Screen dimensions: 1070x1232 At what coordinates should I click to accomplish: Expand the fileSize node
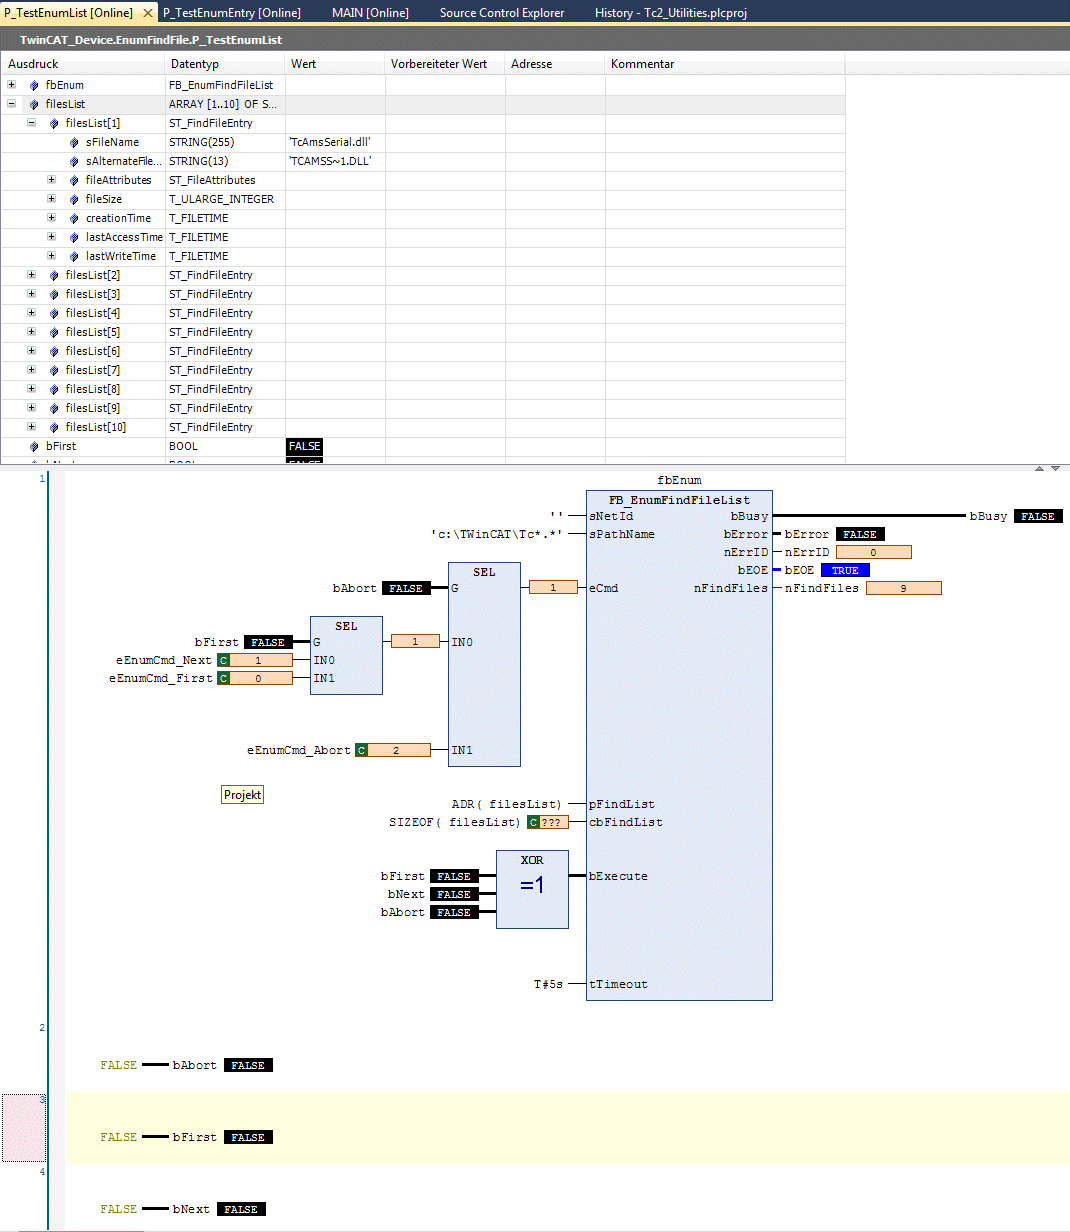(x=51, y=199)
